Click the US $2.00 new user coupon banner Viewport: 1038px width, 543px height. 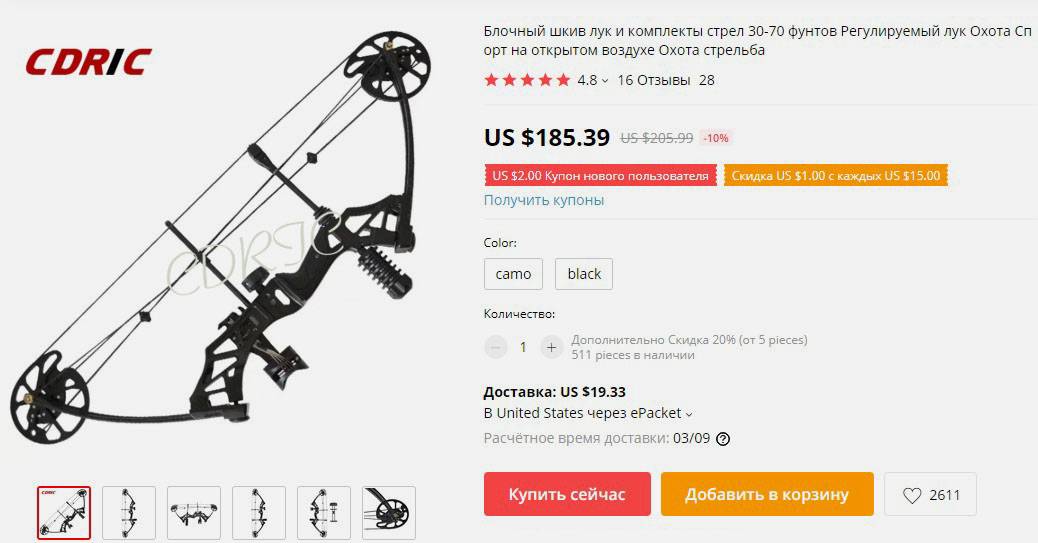[x=600, y=175]
